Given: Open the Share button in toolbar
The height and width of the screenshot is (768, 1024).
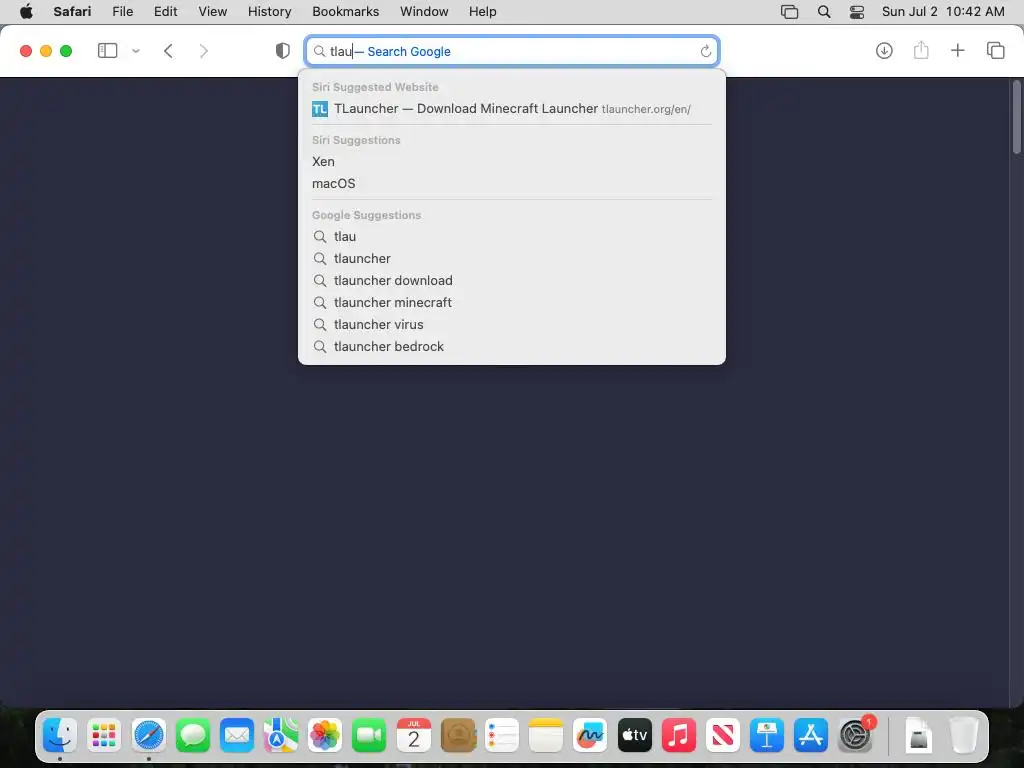Looking at the screenshot, I should pyautogui.click(x=921, y=50).
